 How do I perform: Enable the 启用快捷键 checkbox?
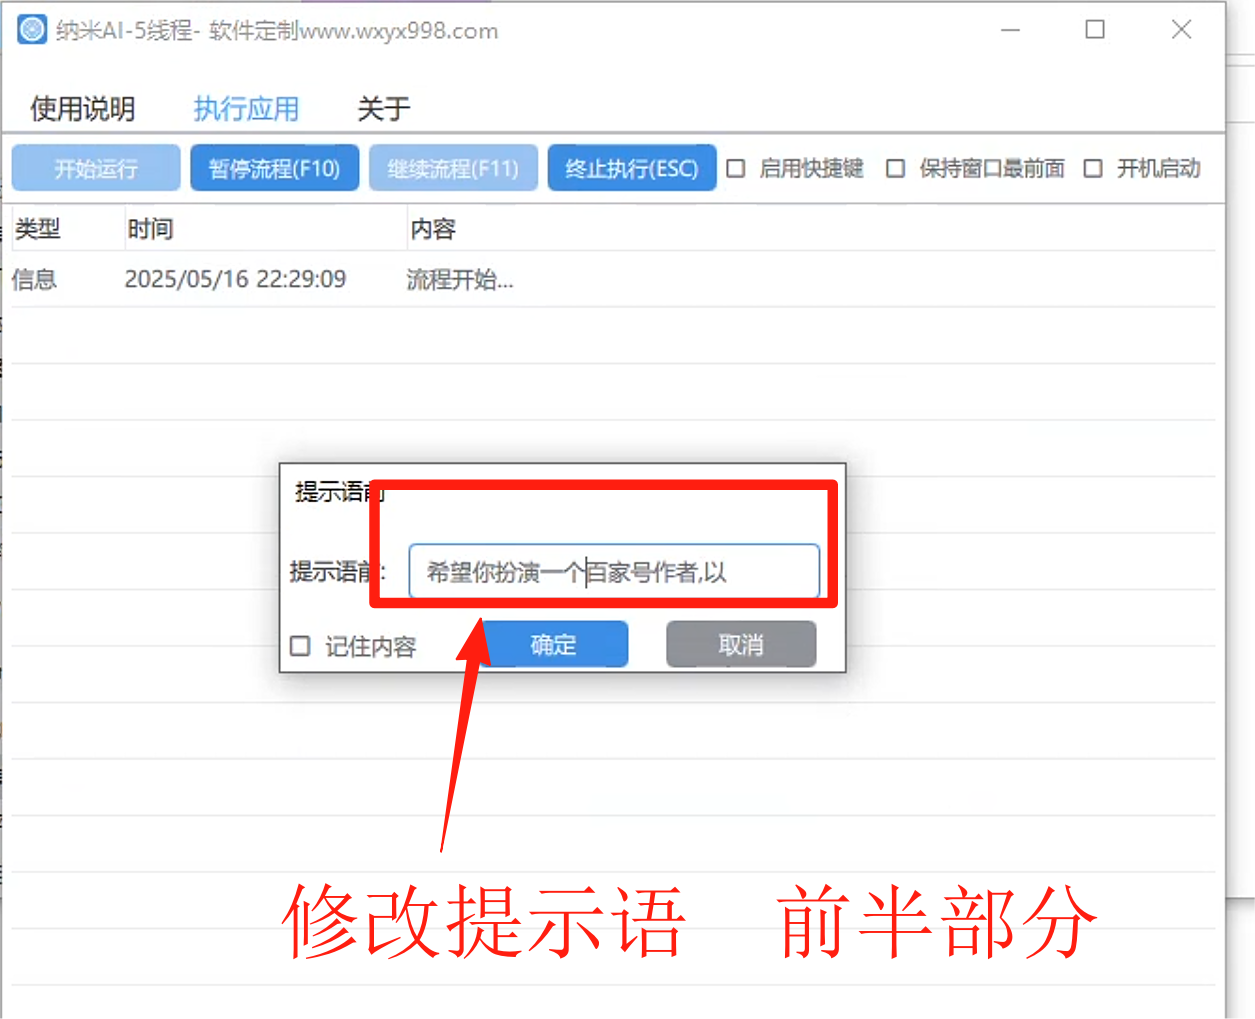pos(736,168)
